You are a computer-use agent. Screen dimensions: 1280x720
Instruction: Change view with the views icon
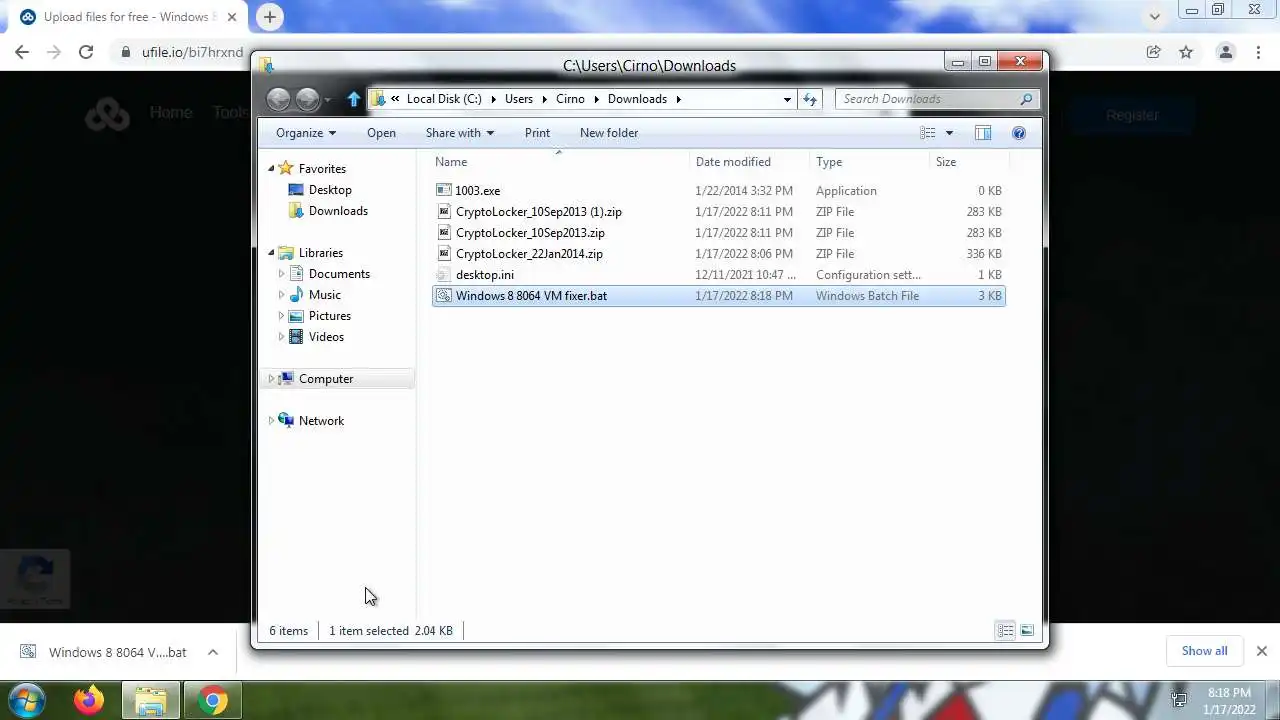[x=928, y=133]
